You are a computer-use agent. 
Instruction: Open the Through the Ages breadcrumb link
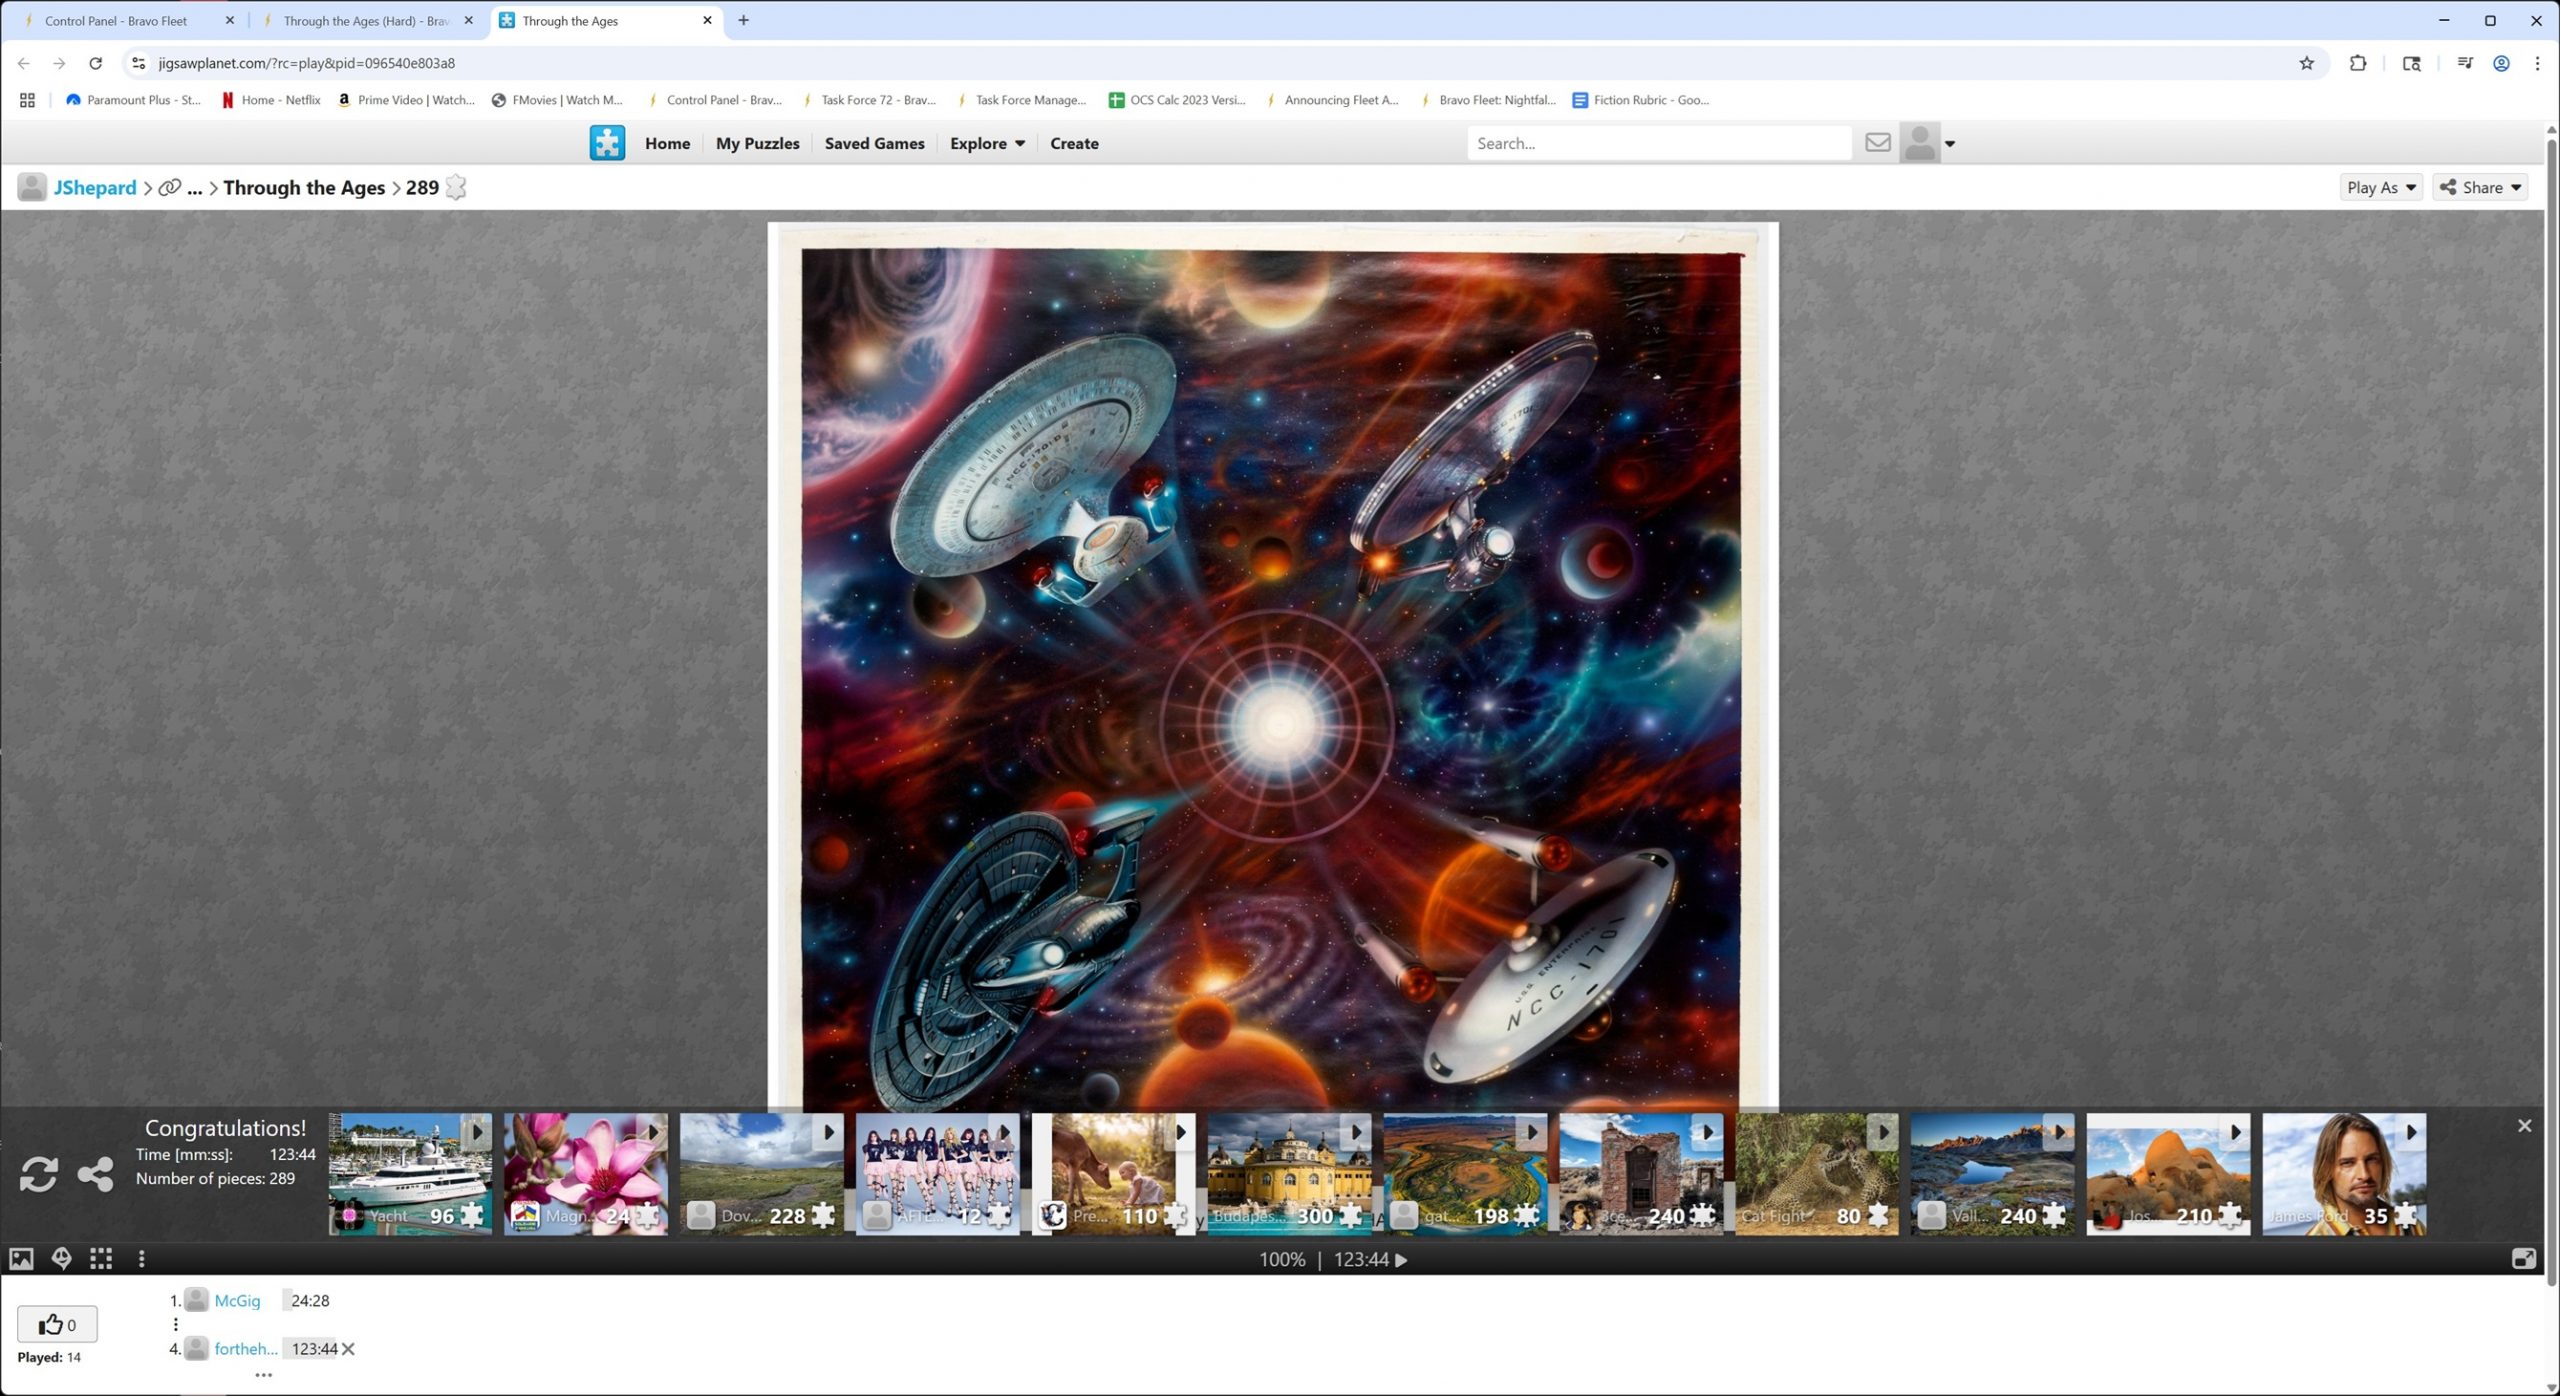click(x=304, y=187)
